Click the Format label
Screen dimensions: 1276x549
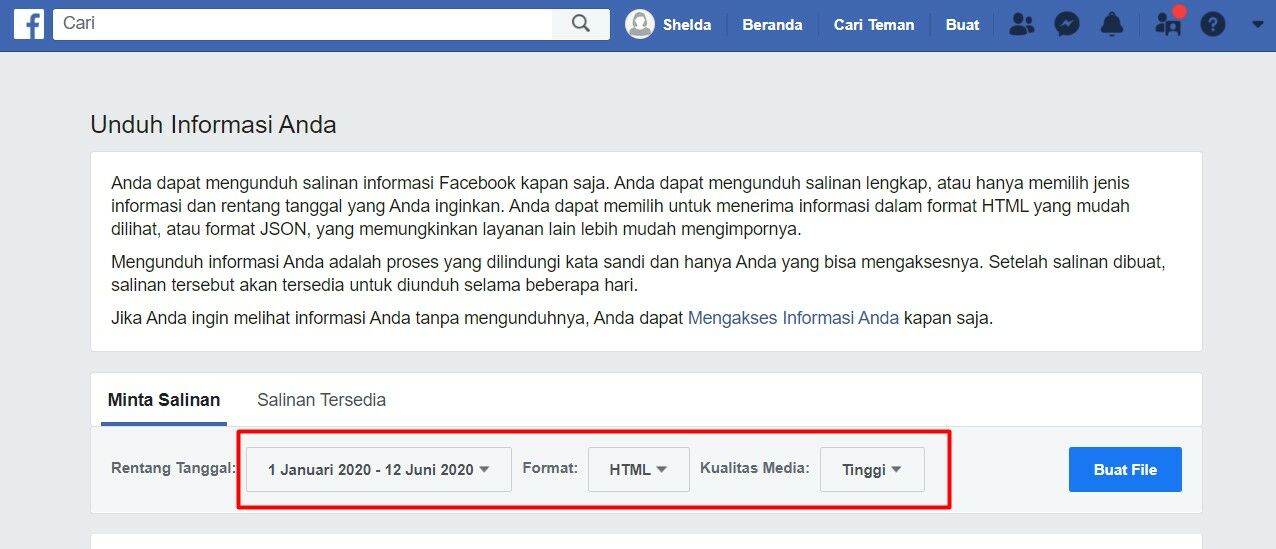click(x=550, y=467)
